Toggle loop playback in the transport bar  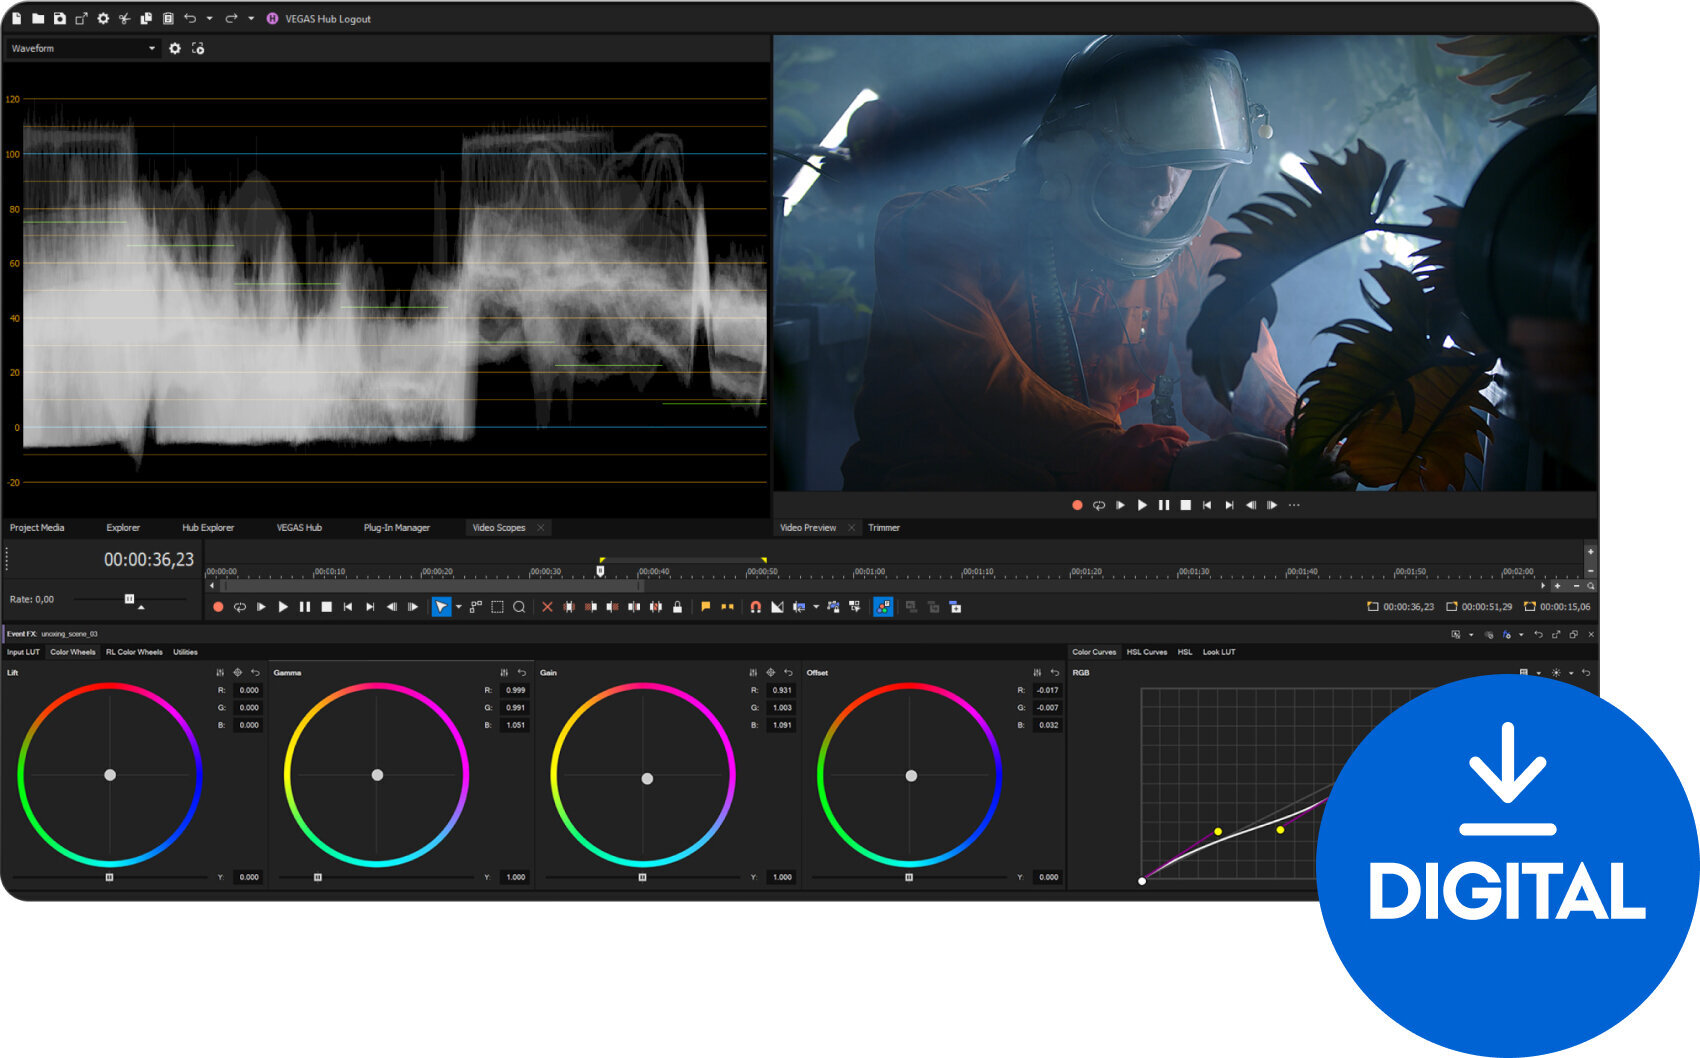pos(240,606)
